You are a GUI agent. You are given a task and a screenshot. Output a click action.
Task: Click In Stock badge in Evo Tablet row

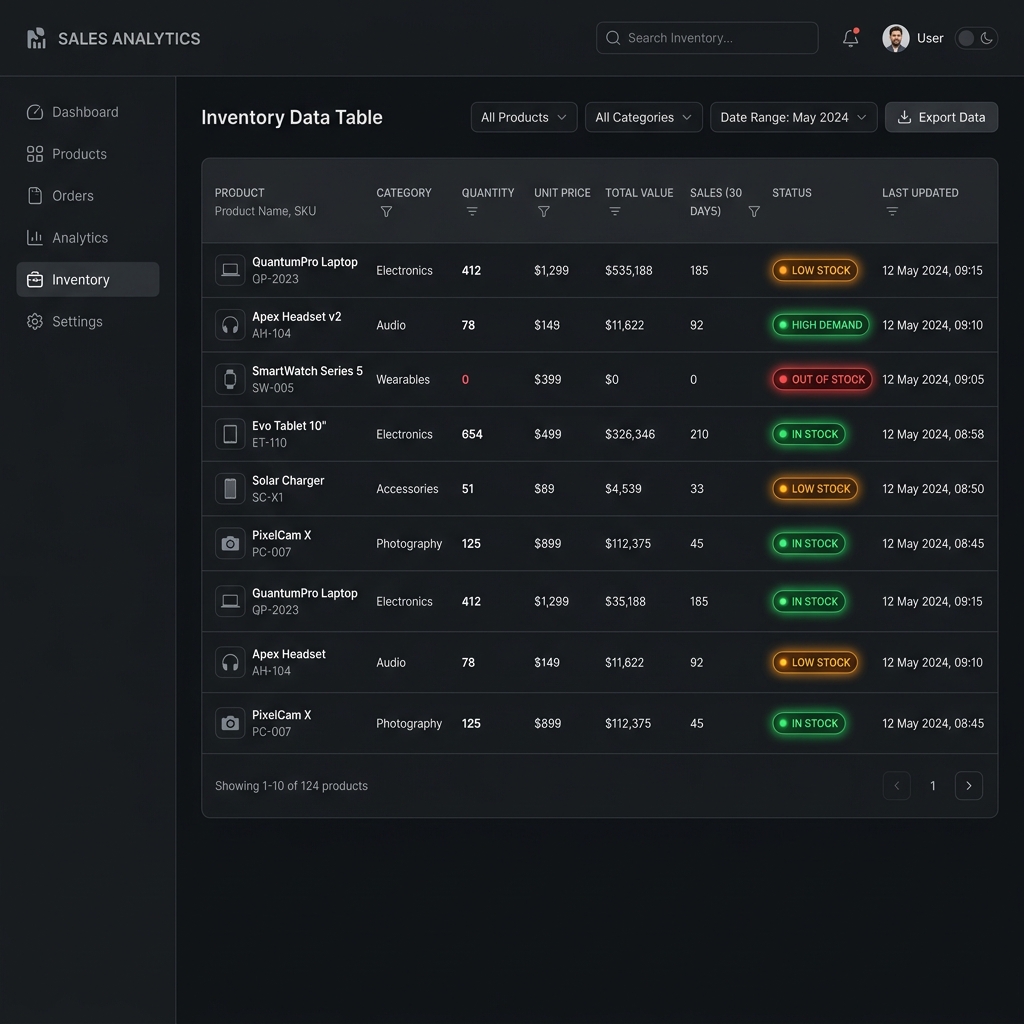pos(809,434)
